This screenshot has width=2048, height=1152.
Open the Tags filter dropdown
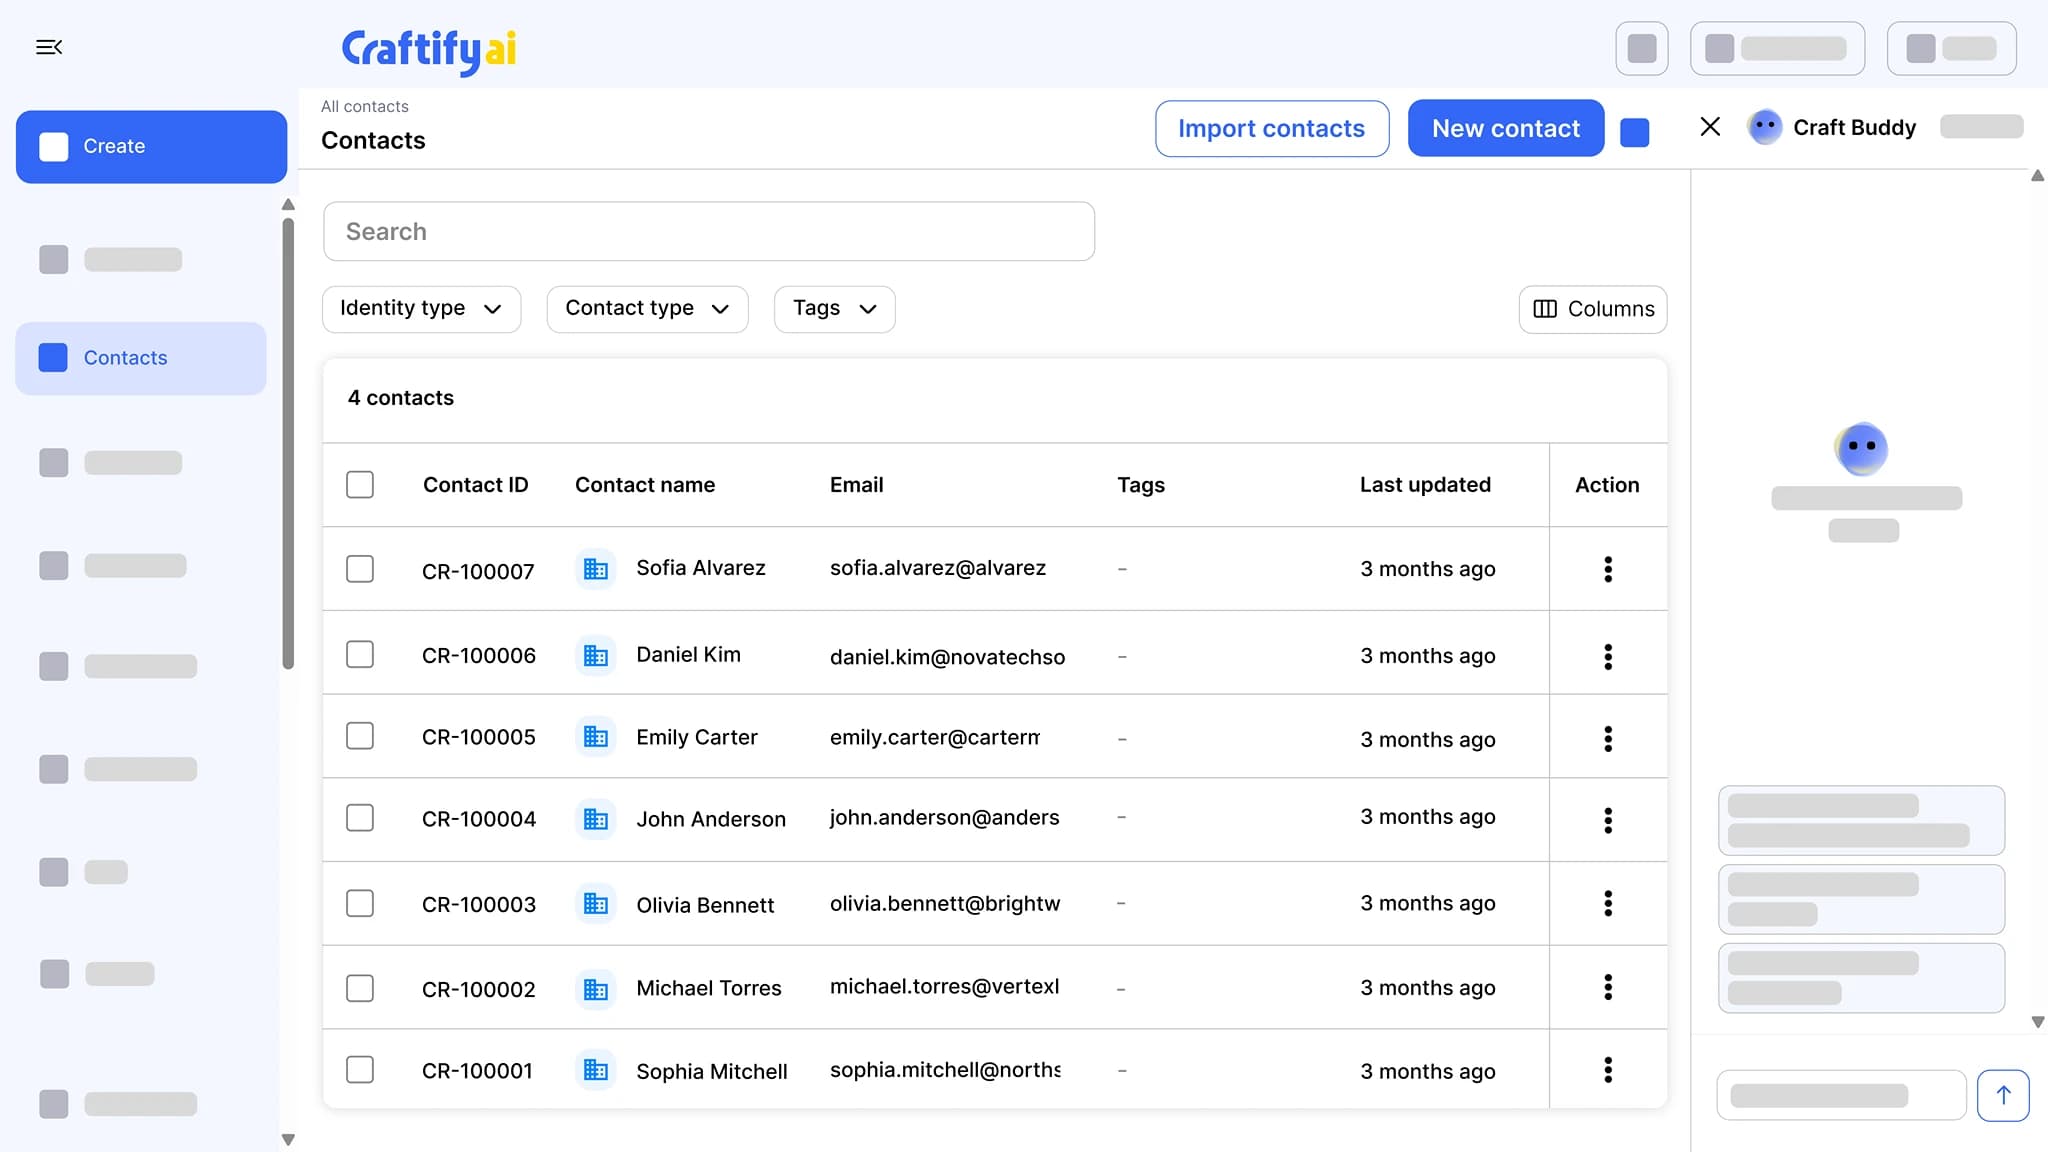[834, 309]
